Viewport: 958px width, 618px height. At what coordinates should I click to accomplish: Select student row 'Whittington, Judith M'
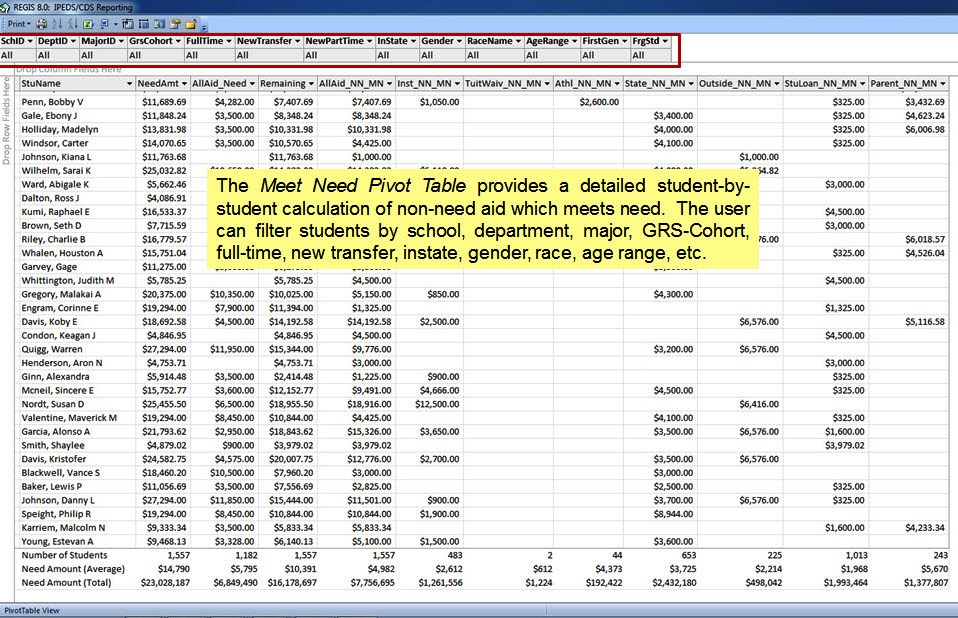[68, 280]
